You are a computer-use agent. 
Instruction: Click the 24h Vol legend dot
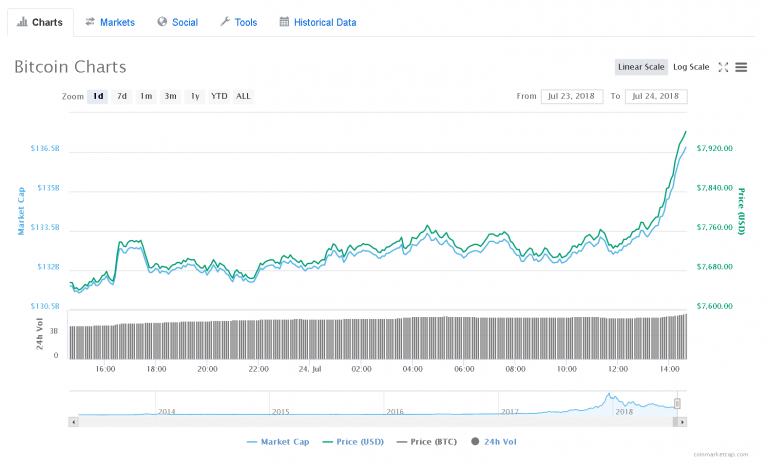pyautogui.click(x=475, y=441)
